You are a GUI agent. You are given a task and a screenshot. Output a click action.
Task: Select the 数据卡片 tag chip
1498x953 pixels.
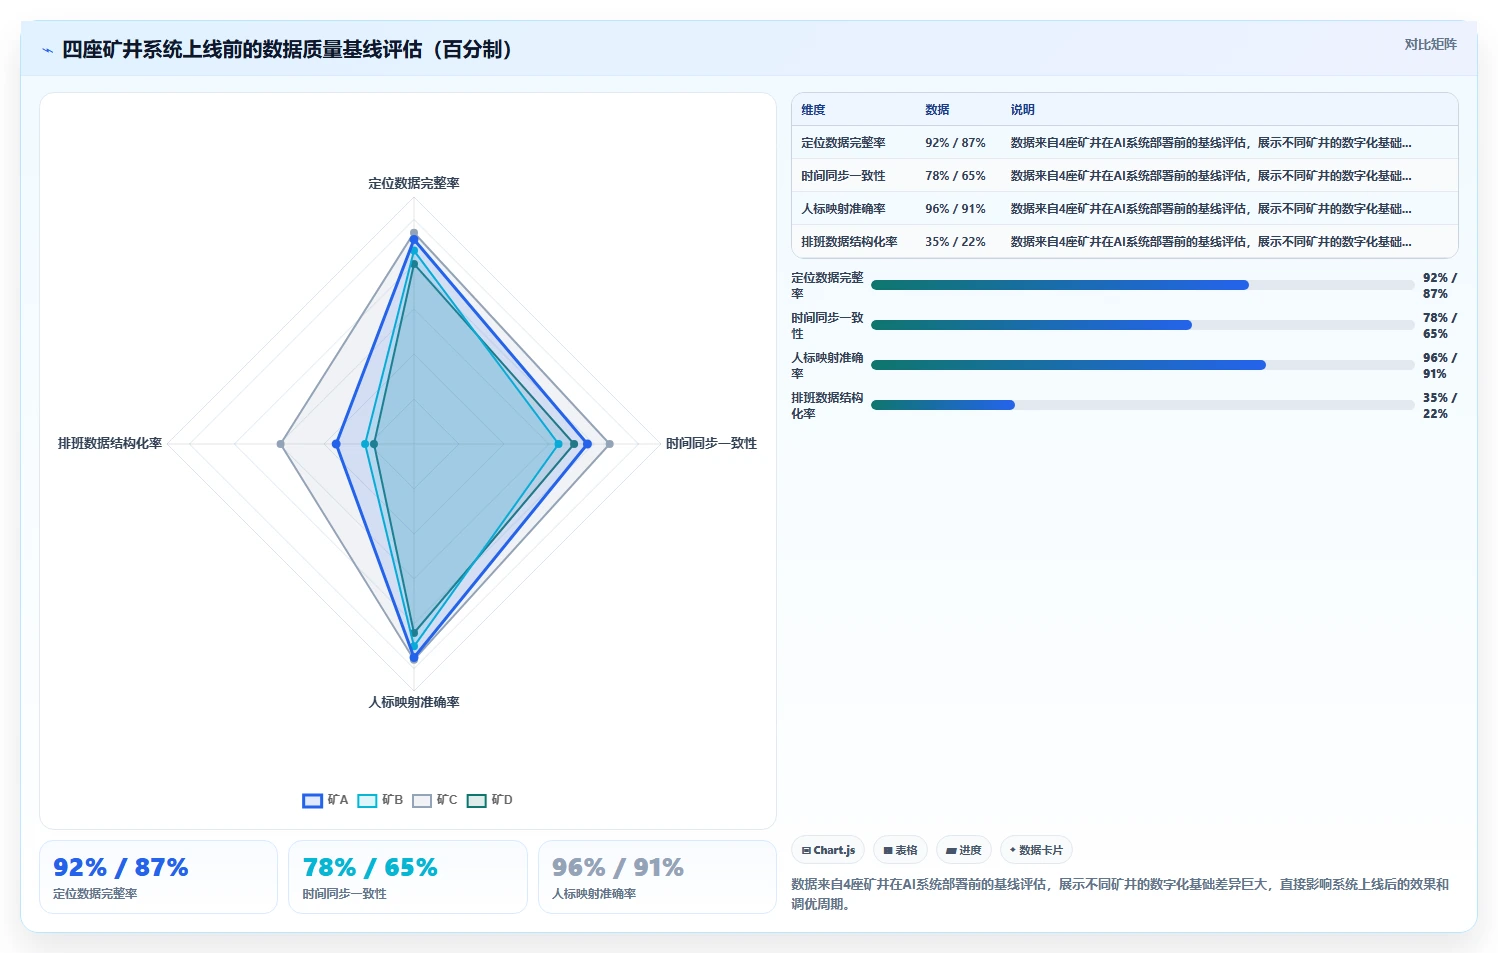[1036, 850]
